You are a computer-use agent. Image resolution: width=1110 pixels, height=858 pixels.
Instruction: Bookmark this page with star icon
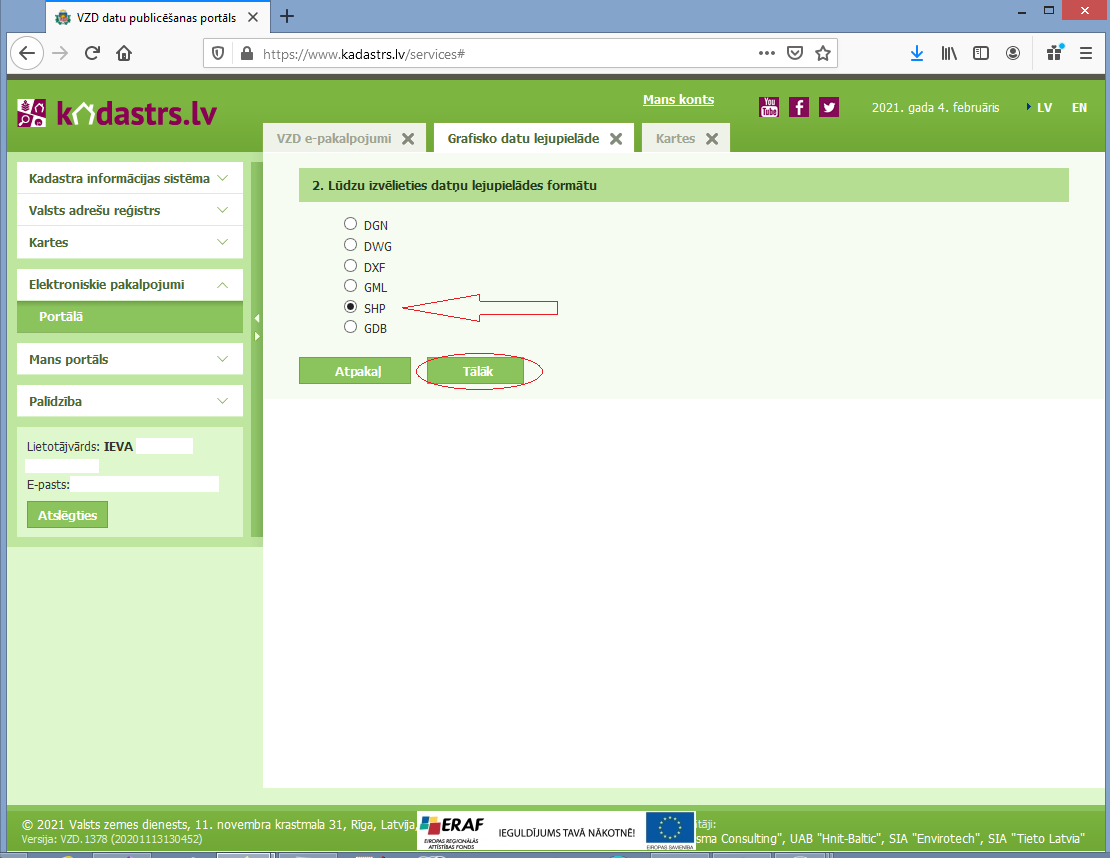[x=823, y=53]
